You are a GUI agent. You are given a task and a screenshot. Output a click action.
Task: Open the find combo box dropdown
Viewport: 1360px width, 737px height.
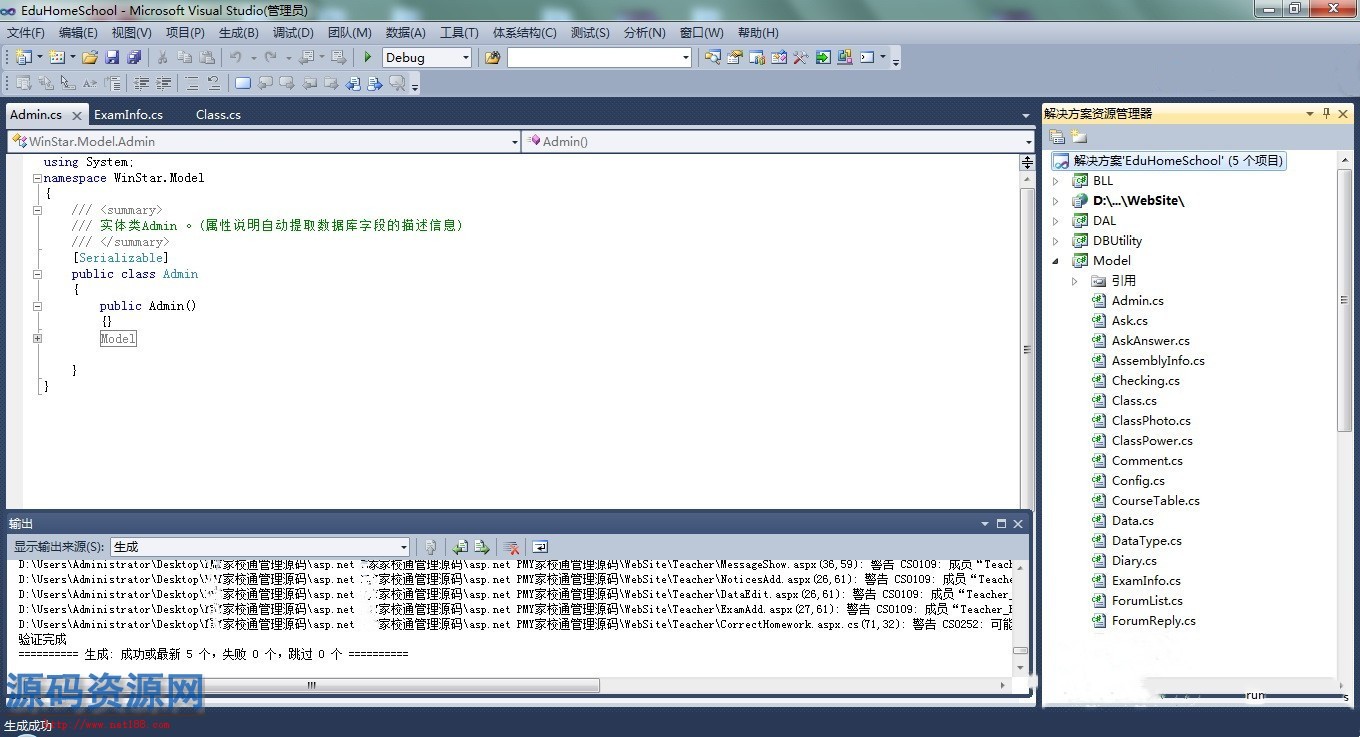click(x=685, y=58)
